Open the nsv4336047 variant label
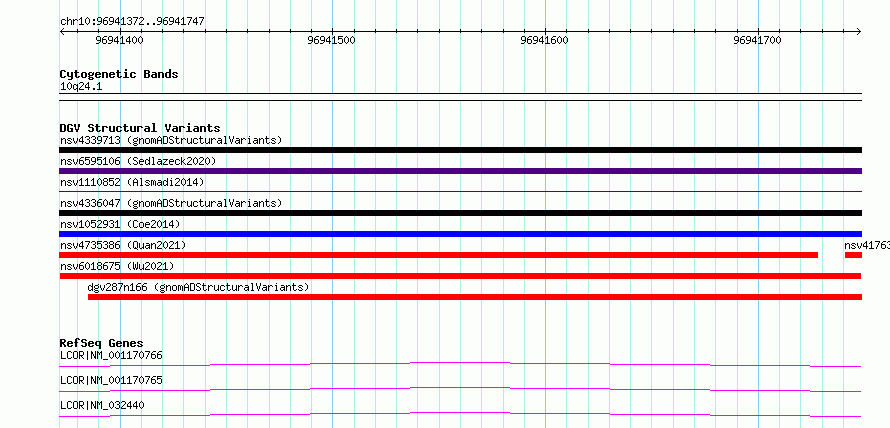Screen dimensions: 890x428 click(171, 203)
